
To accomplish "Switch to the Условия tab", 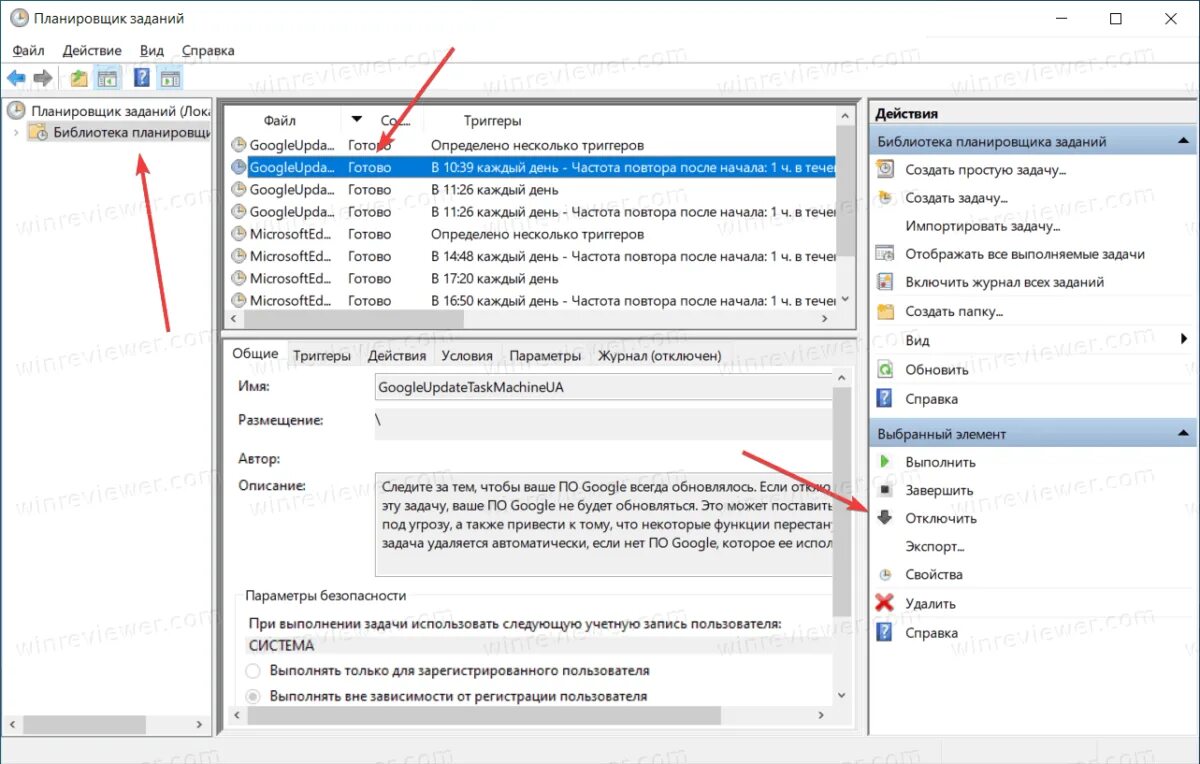I will pyautogui.click(x=467, y=356).
